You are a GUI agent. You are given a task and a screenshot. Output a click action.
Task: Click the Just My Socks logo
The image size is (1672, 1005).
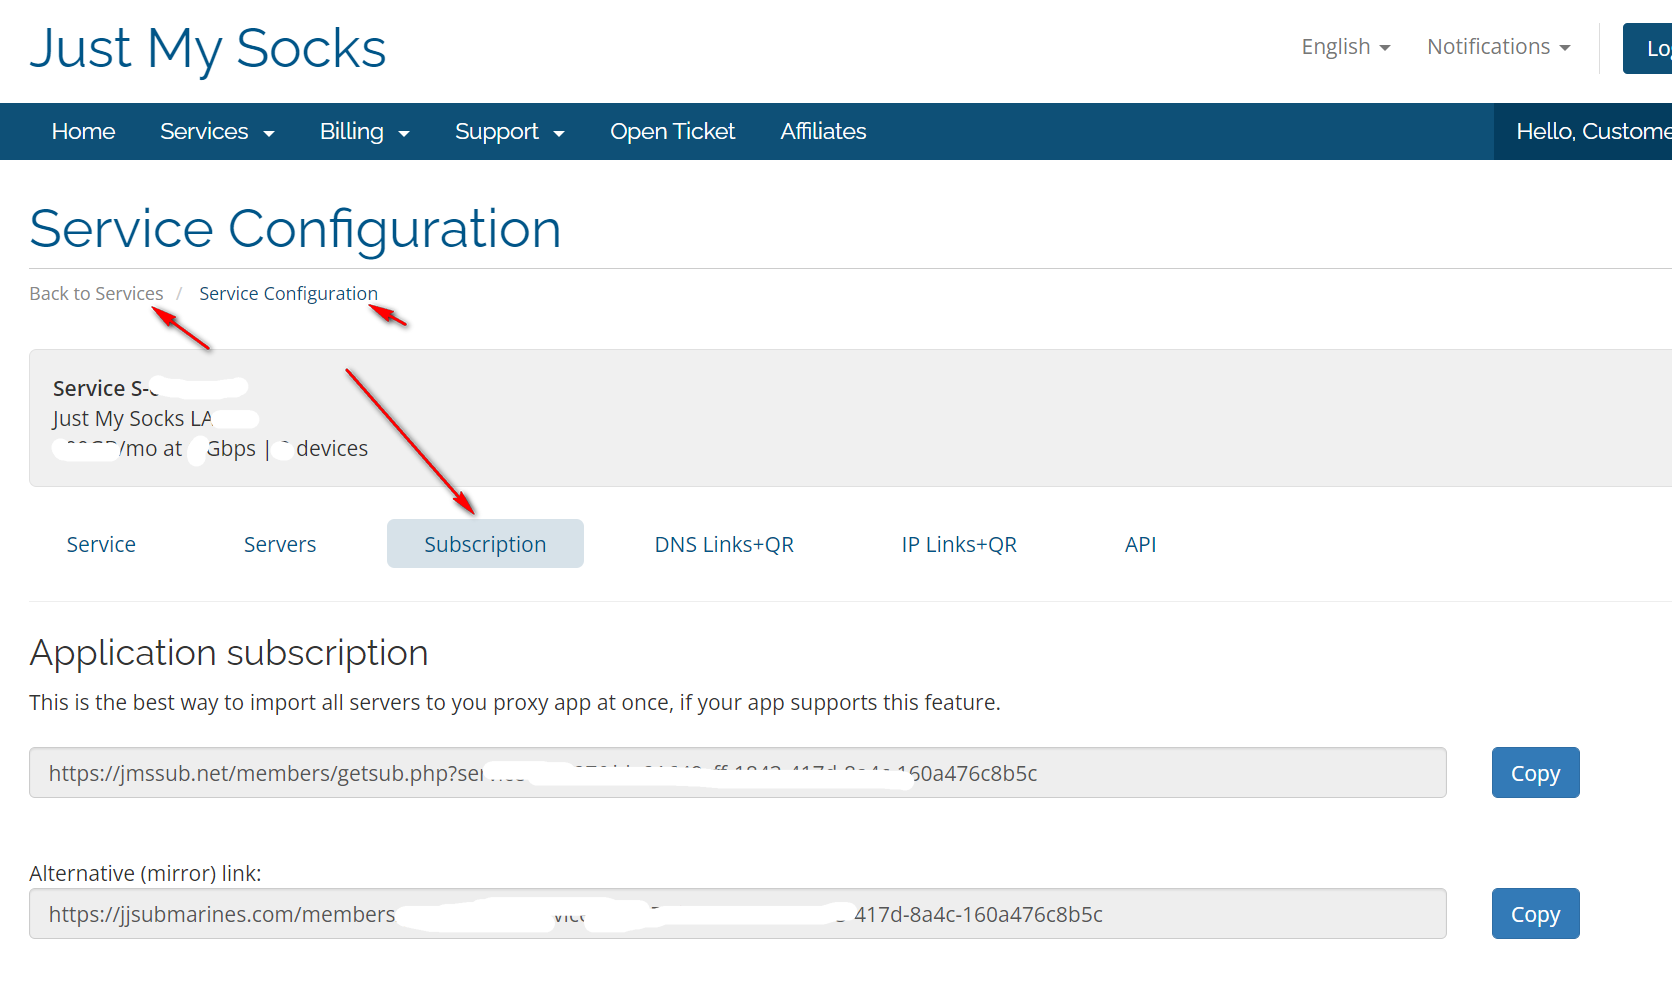208,49
